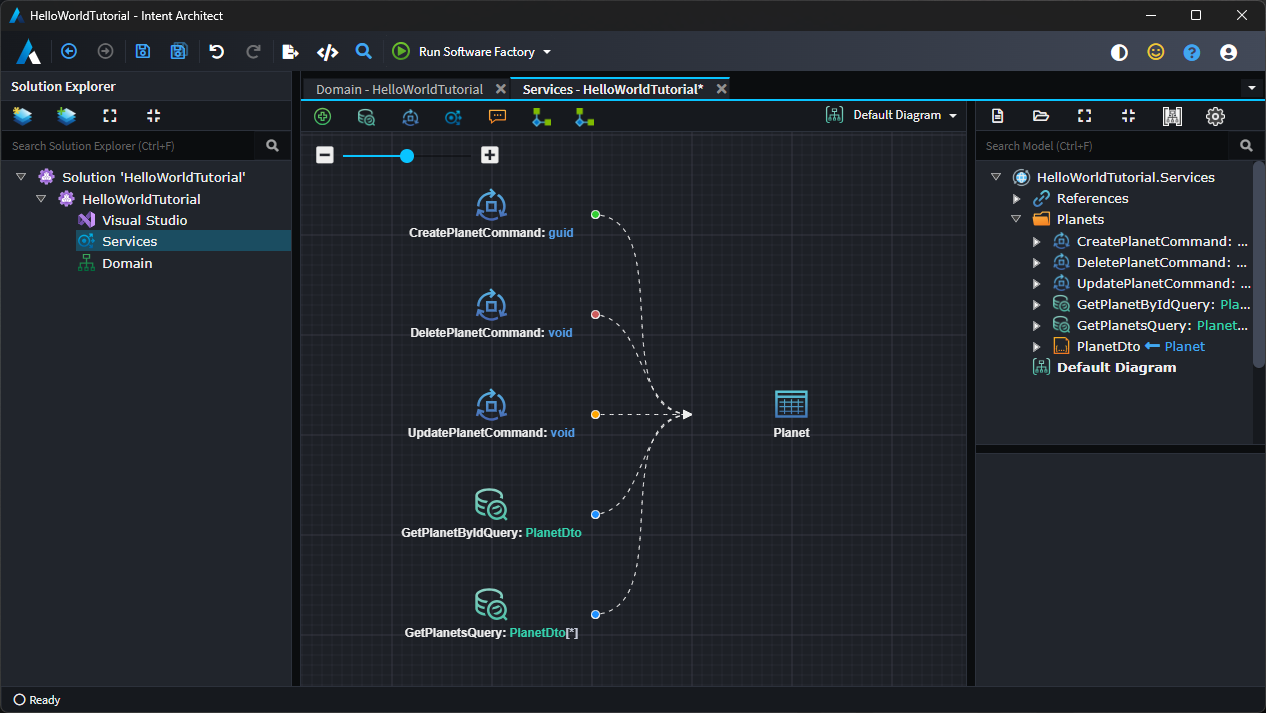Screen dimensions: 1266x713
Task: Collapse the Solution 'HelloWorldTutorial' tree node
Action: [21, 177]
